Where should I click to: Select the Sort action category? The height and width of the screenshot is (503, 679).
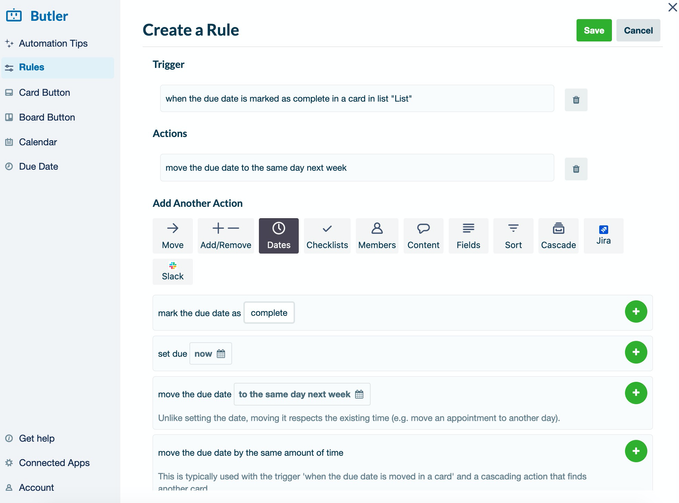click(513, 236)
